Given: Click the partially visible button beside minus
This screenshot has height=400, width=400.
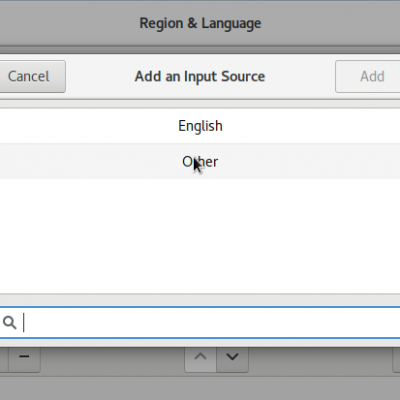Looking at the screenshot, I should tap(4, 359).
